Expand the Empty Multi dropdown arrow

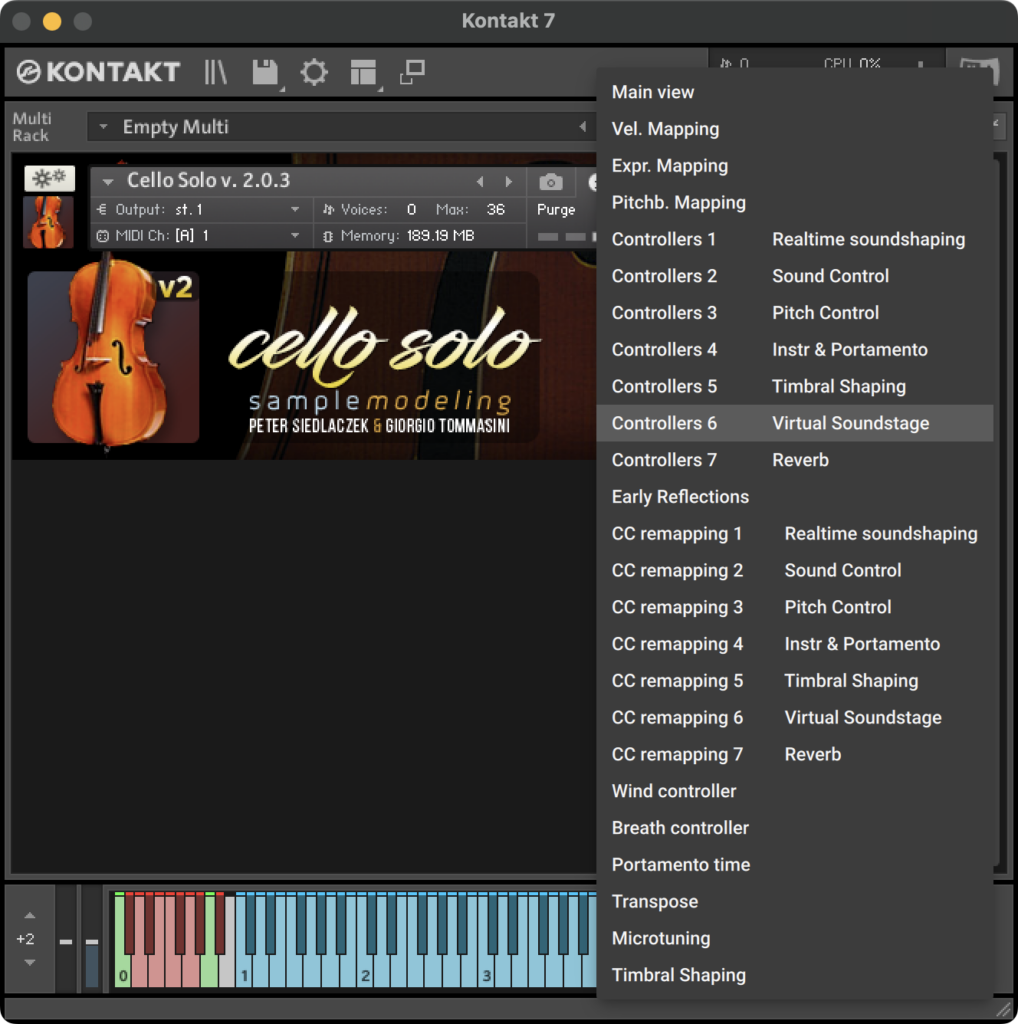pos(103,127)
